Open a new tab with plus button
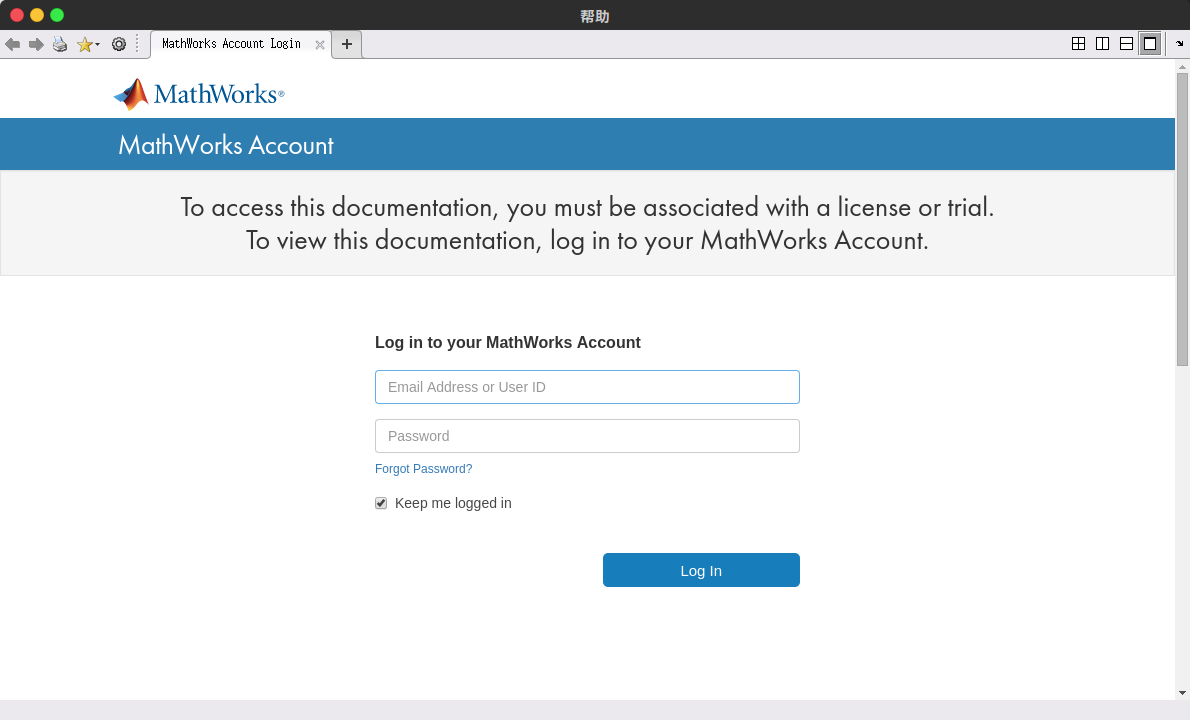Screen dimensions: 1190x720 coord(347,44)
